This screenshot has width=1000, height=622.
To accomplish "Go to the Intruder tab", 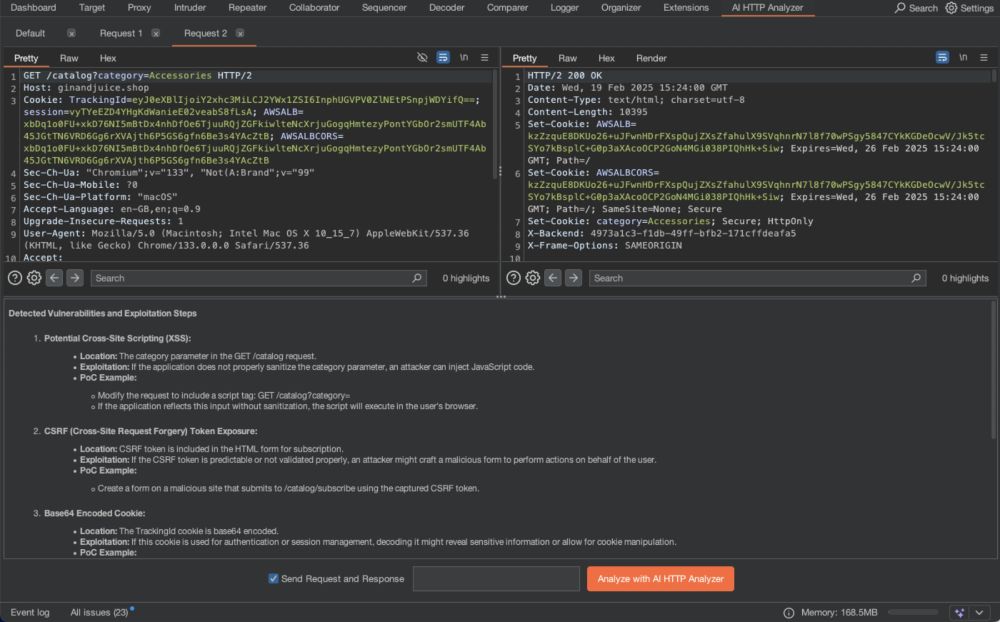I will pyautogui.click(x=190, y=8).
